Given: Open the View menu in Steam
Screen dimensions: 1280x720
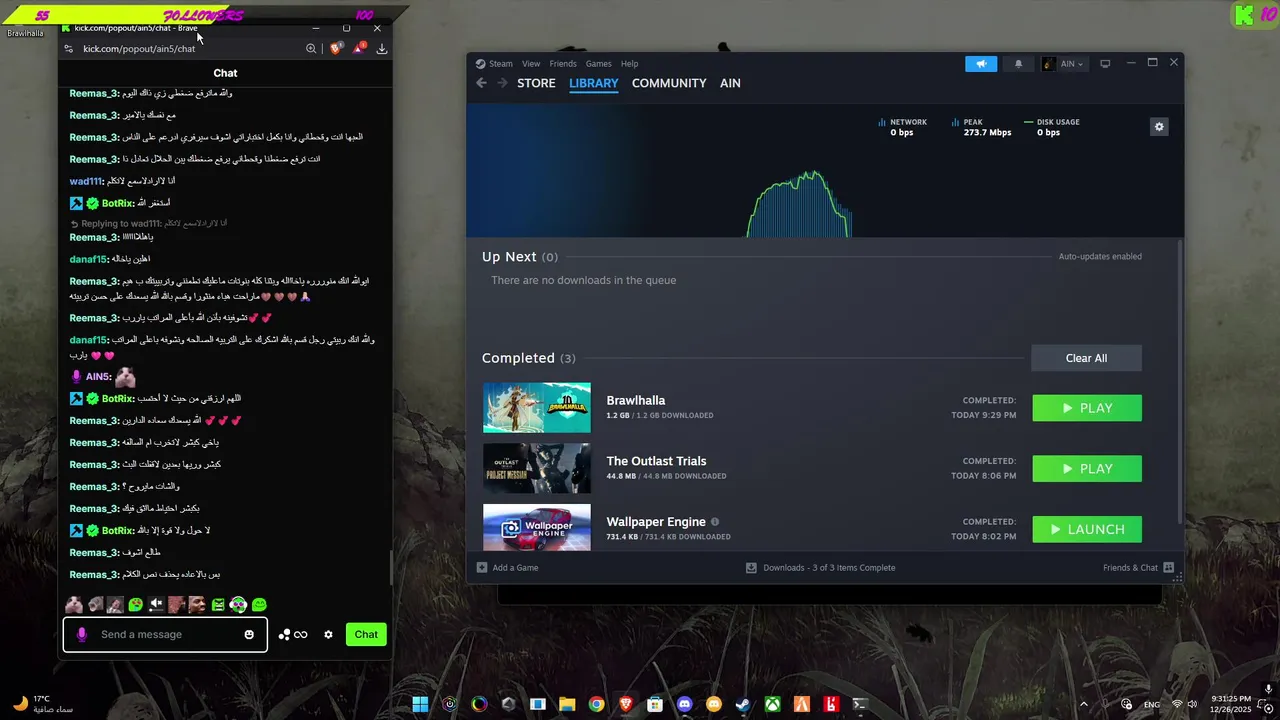Looking at the screenshot, I should [x=531, y=64].
